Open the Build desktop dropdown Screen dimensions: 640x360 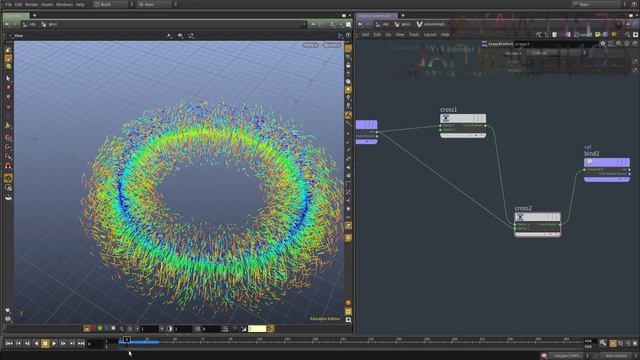click(x=112, y=4)
